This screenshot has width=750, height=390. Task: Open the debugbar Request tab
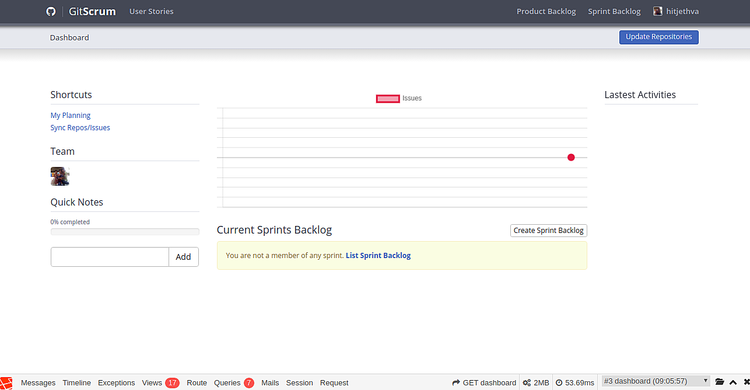334,383
